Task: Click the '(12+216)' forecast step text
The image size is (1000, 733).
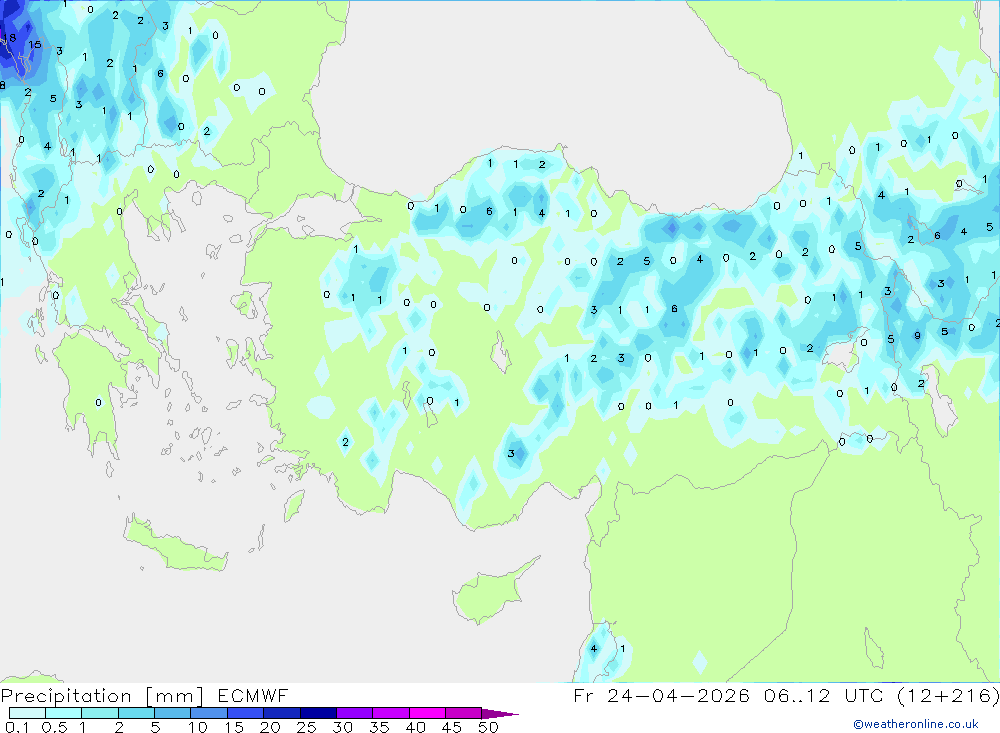Action: [948, 695]
